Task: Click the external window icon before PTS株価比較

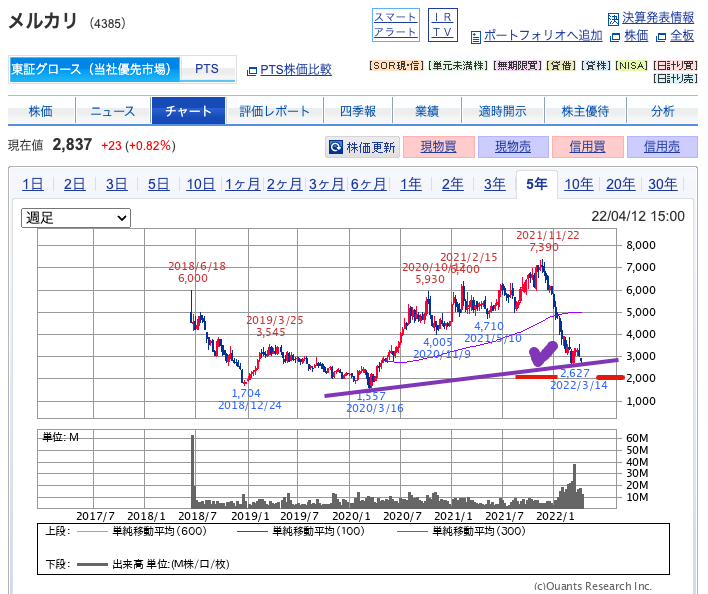Action: (252, 71)
